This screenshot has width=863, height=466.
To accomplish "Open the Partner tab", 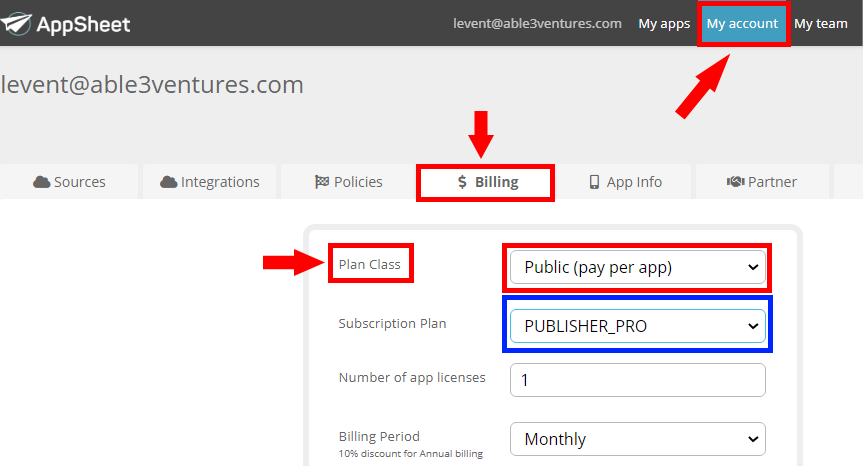I will coord(762,182).
